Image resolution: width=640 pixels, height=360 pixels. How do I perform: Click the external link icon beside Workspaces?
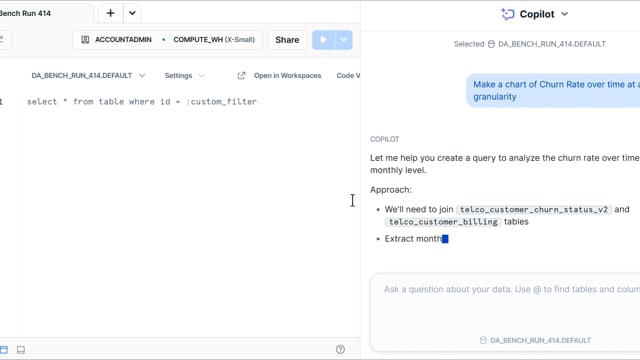point(242,76)
